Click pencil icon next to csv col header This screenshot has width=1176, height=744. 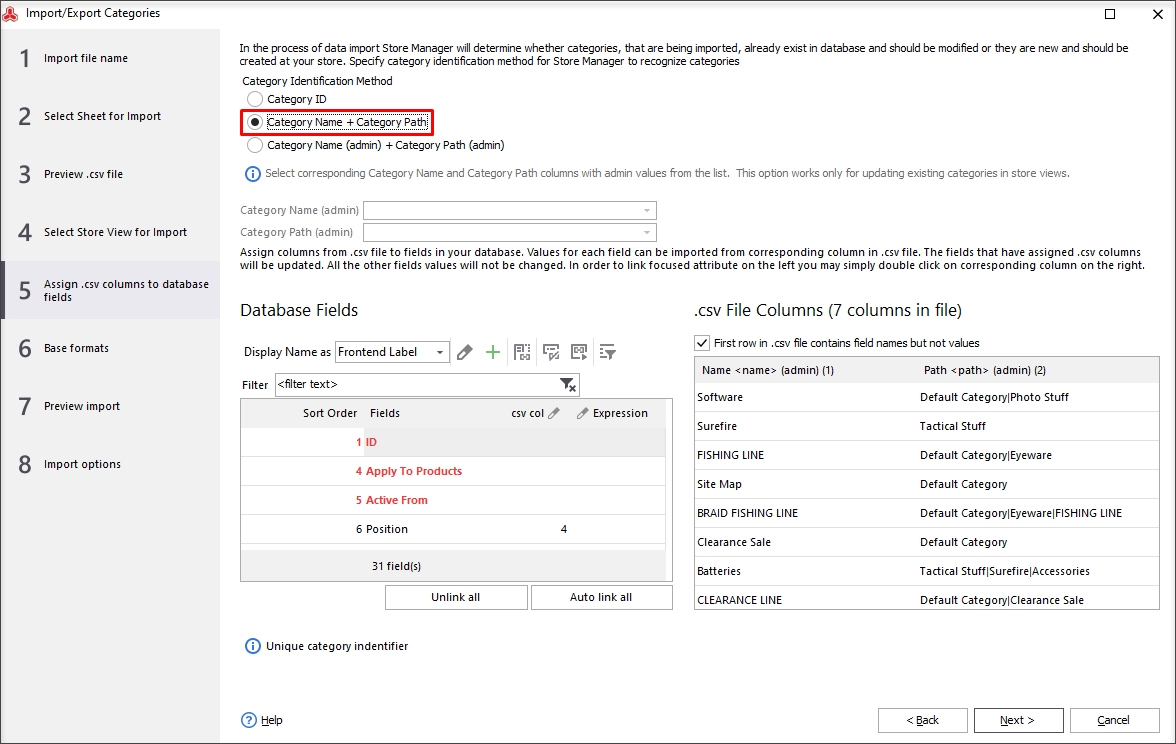(x=554, y=413)
